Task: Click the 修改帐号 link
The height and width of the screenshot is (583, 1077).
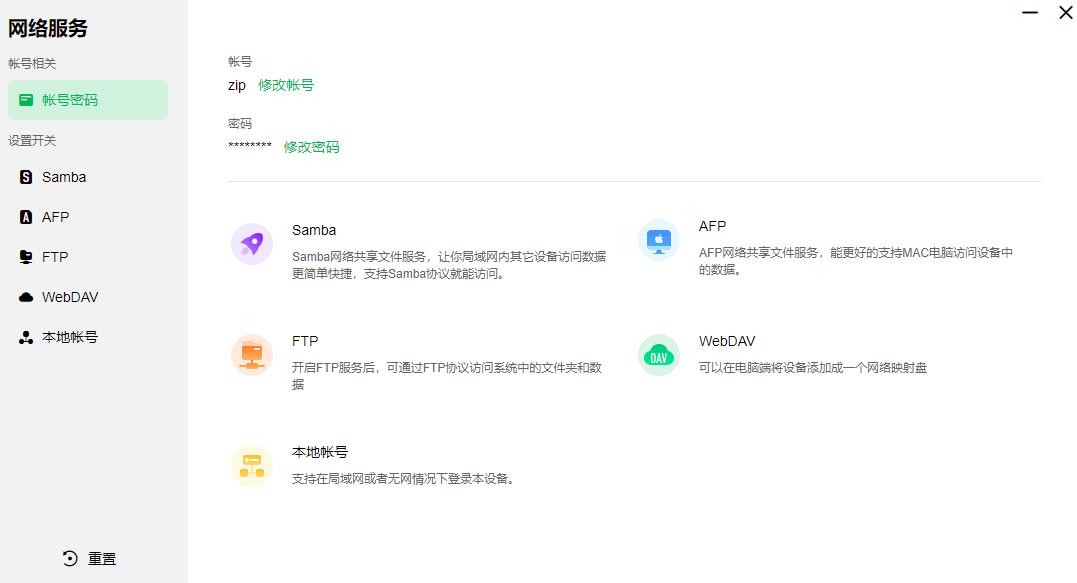Action: (x=286, y=85)
